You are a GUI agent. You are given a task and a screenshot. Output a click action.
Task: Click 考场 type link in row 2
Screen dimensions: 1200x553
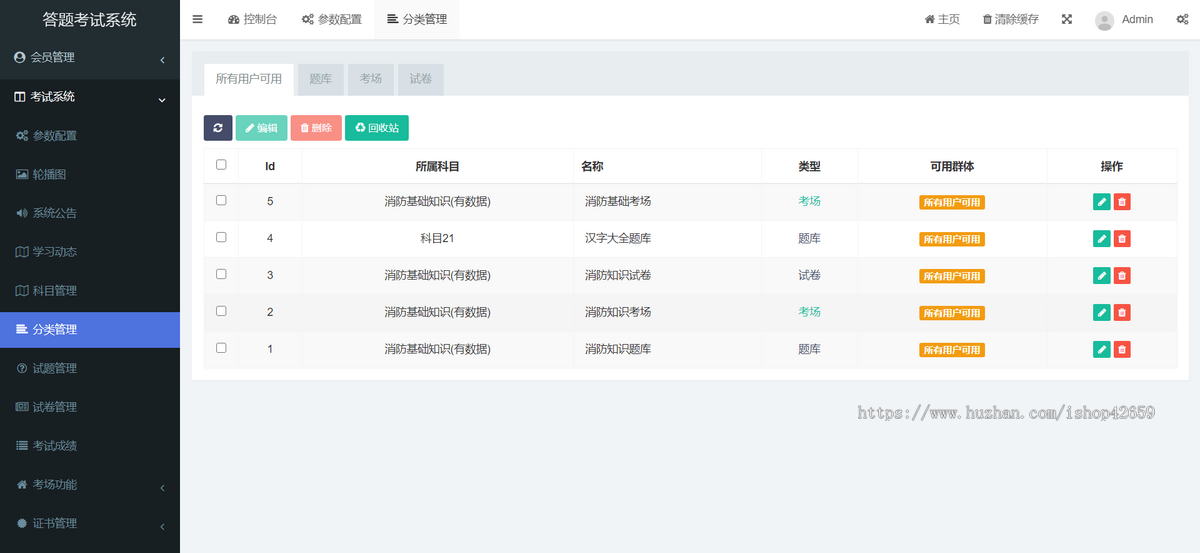pyautogui.click(x=810, y=312)
